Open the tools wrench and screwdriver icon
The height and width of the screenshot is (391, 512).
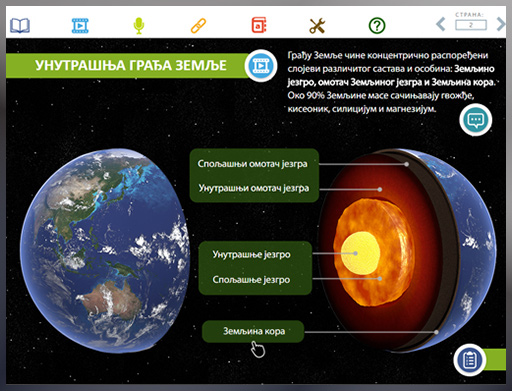317,26
